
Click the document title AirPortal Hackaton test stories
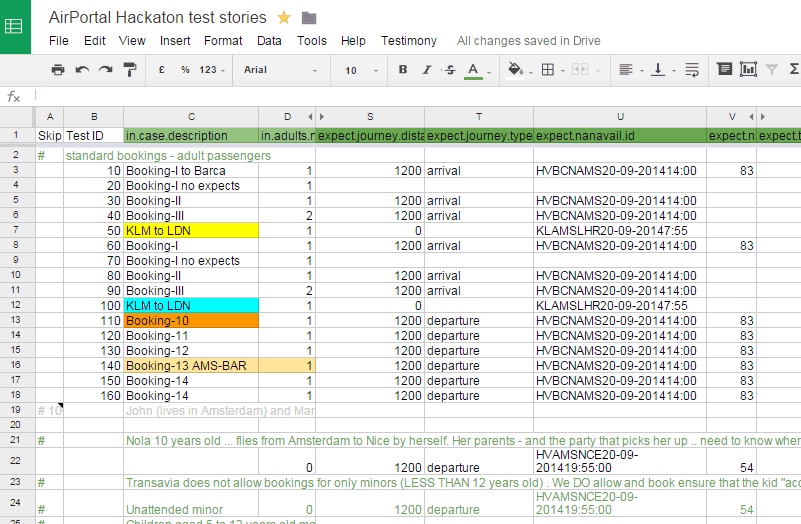pyautogui.click(x=157, y=17)
